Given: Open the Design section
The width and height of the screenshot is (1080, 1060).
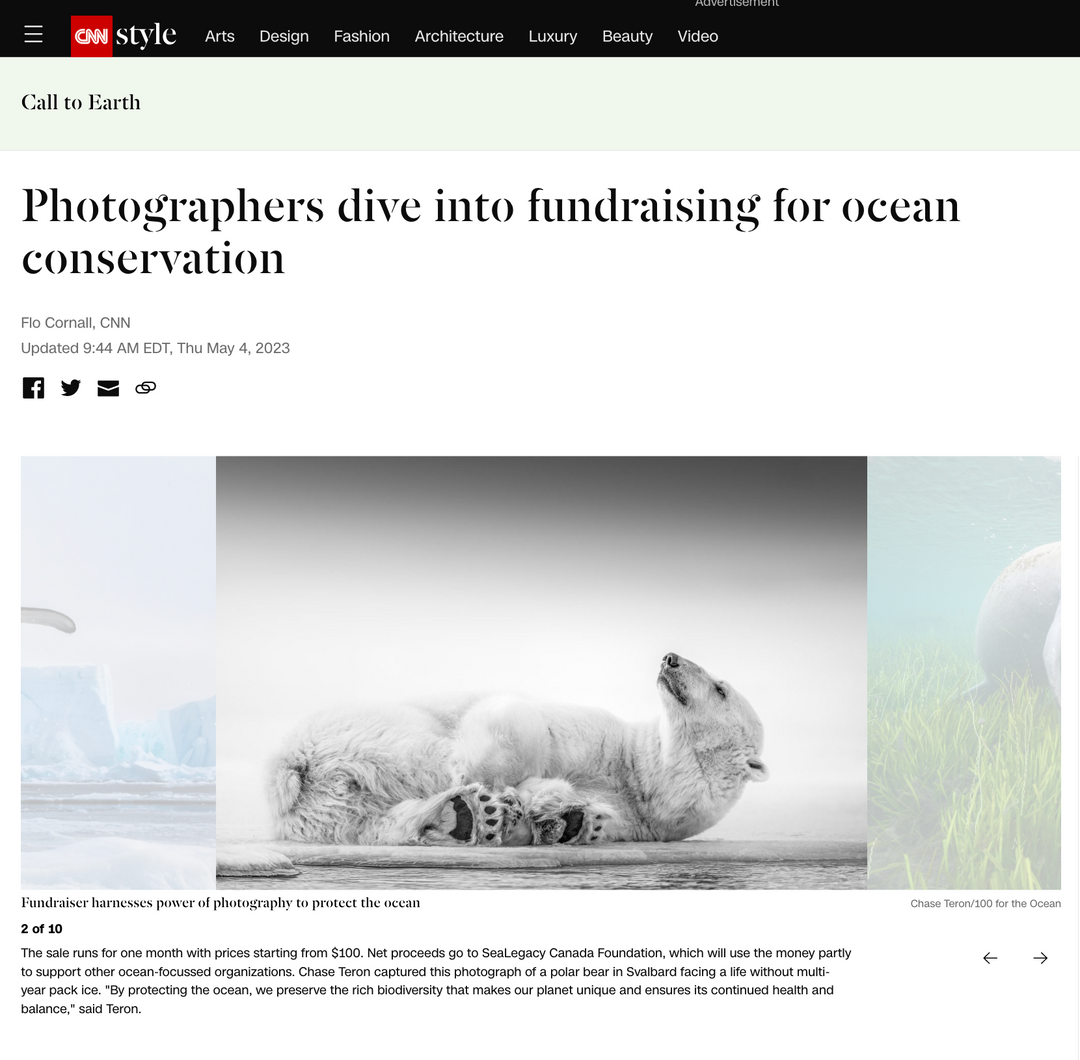Looking at the screenshot, I should point(284,37).
